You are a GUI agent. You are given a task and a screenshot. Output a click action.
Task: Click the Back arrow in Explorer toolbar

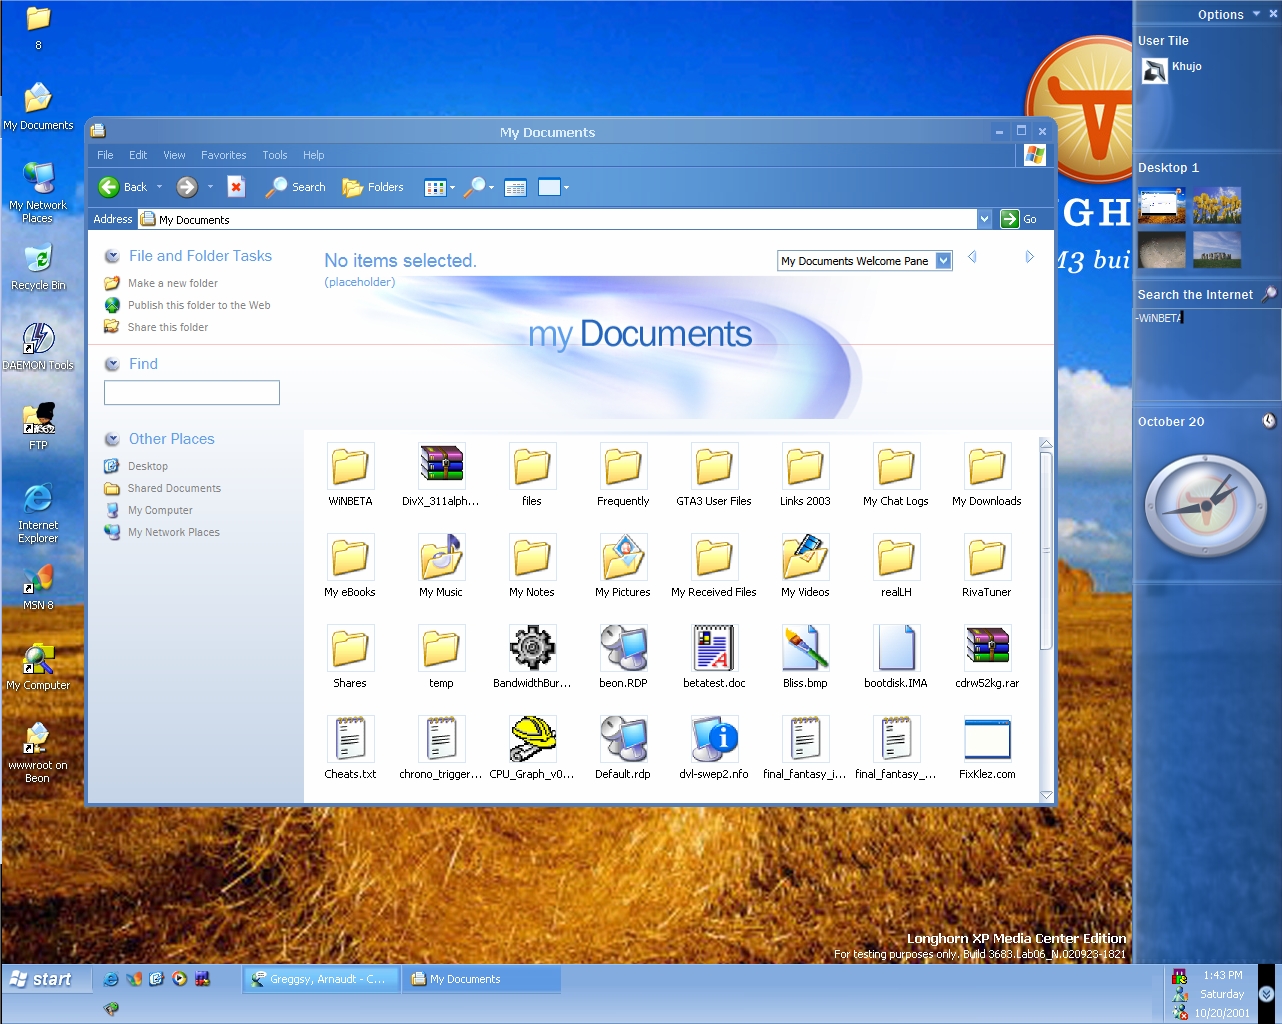109,187
